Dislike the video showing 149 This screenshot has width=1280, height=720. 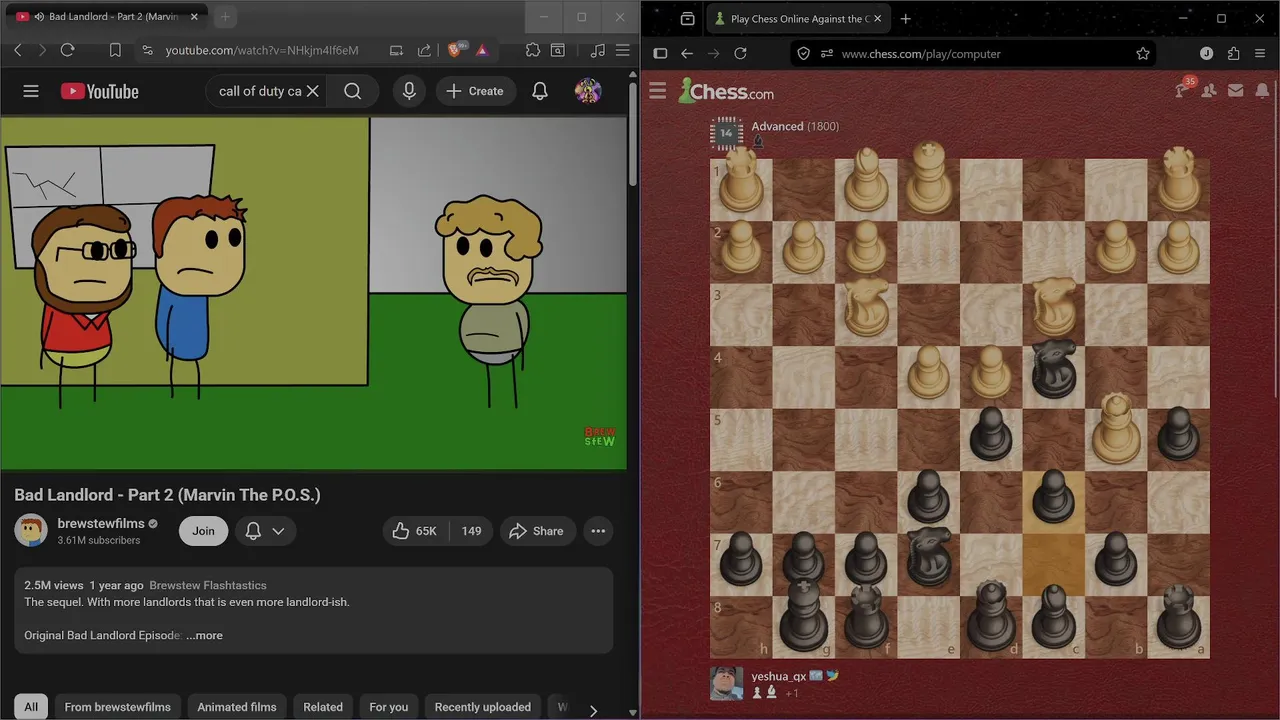tap(471, 531)
